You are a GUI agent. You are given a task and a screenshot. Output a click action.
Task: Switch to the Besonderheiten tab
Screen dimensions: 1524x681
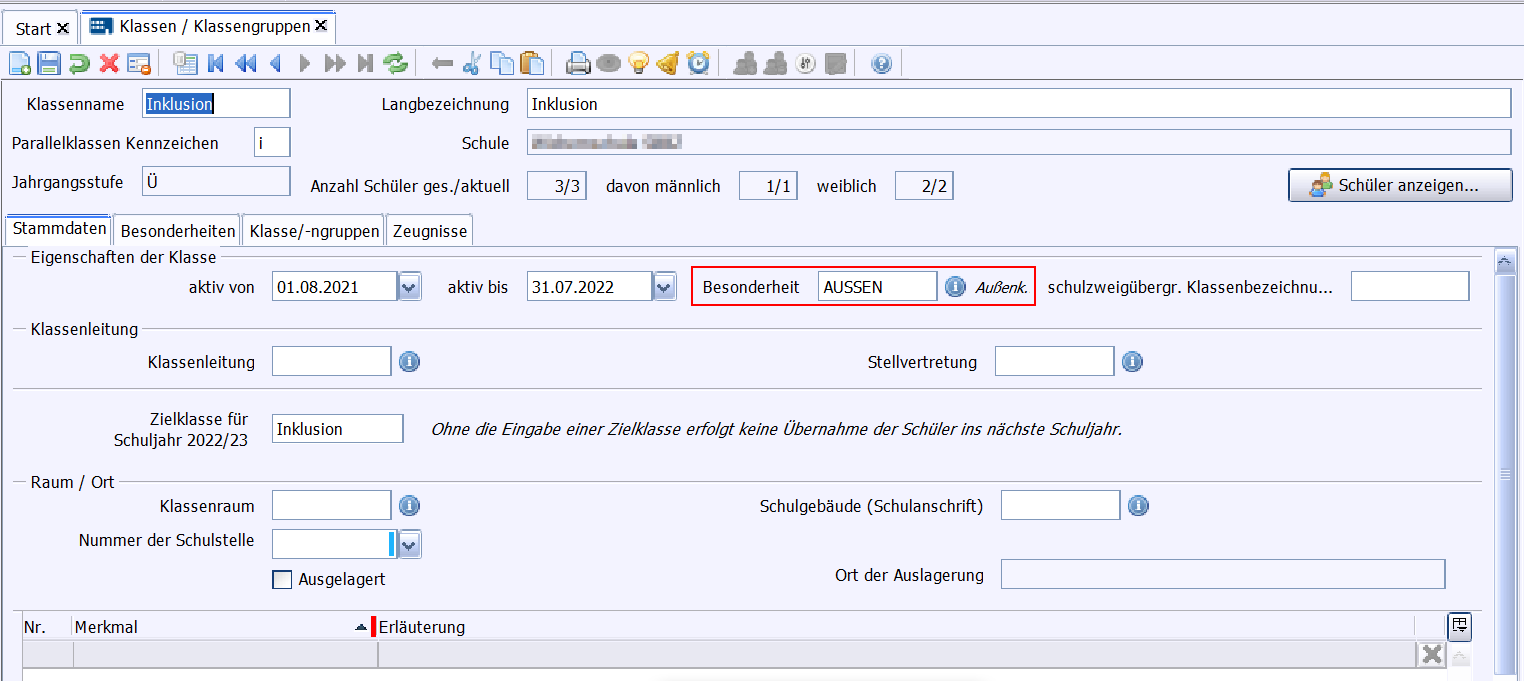(177, 231)
